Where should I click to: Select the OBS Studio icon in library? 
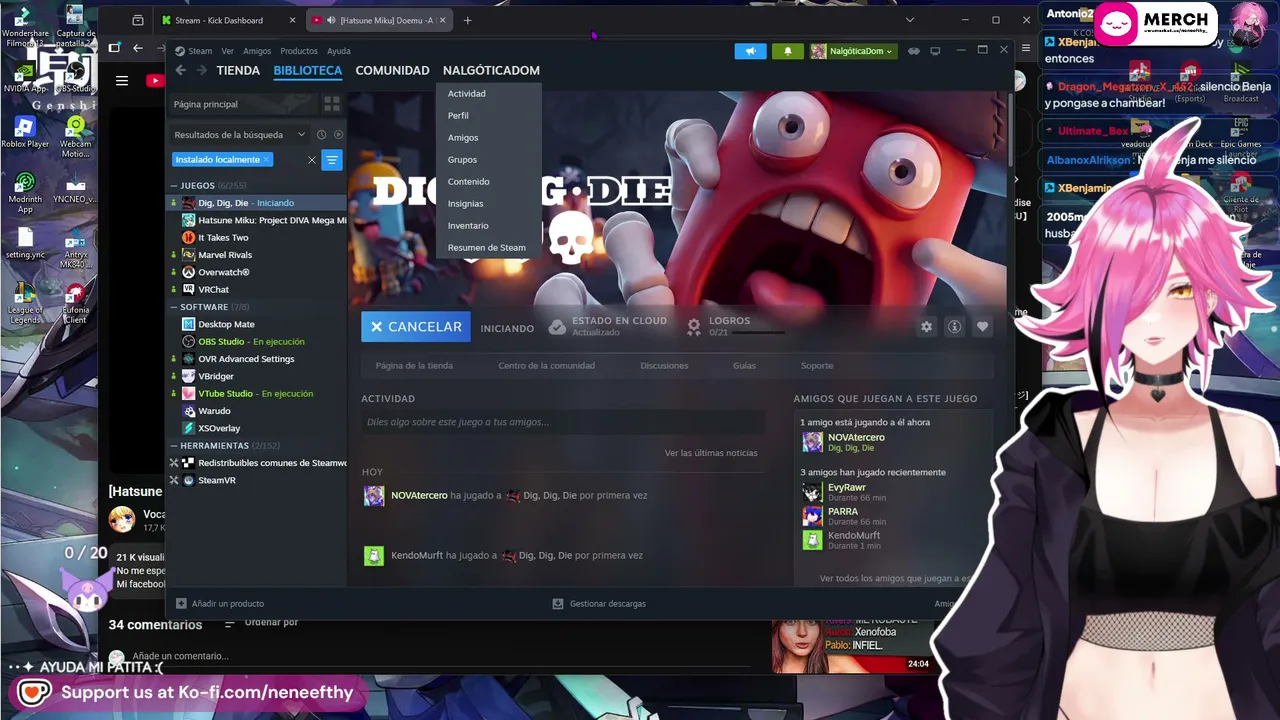(188, 342)
